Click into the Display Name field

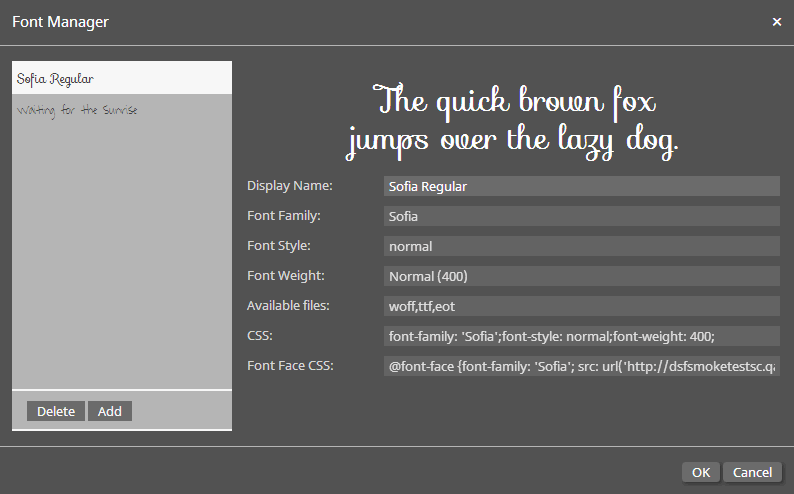coord(580,186)
